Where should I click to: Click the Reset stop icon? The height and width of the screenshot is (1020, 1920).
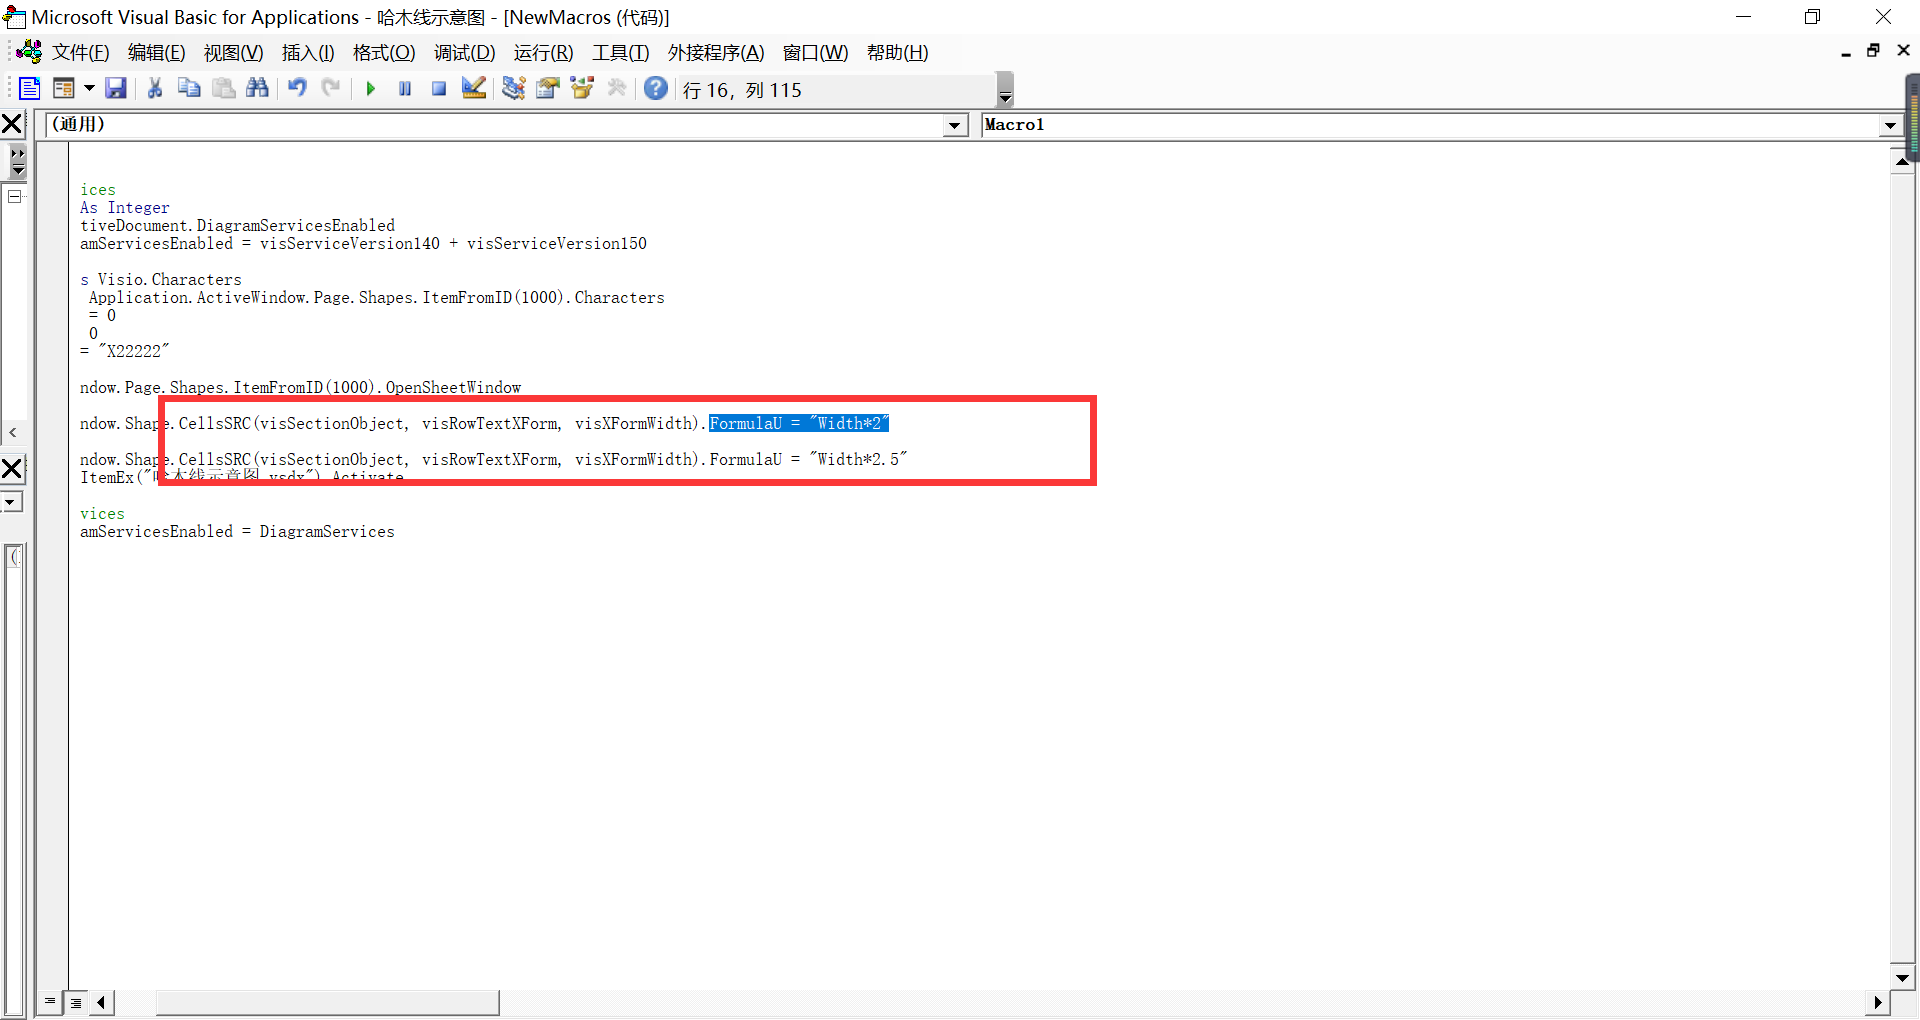(x=439, y=89)
